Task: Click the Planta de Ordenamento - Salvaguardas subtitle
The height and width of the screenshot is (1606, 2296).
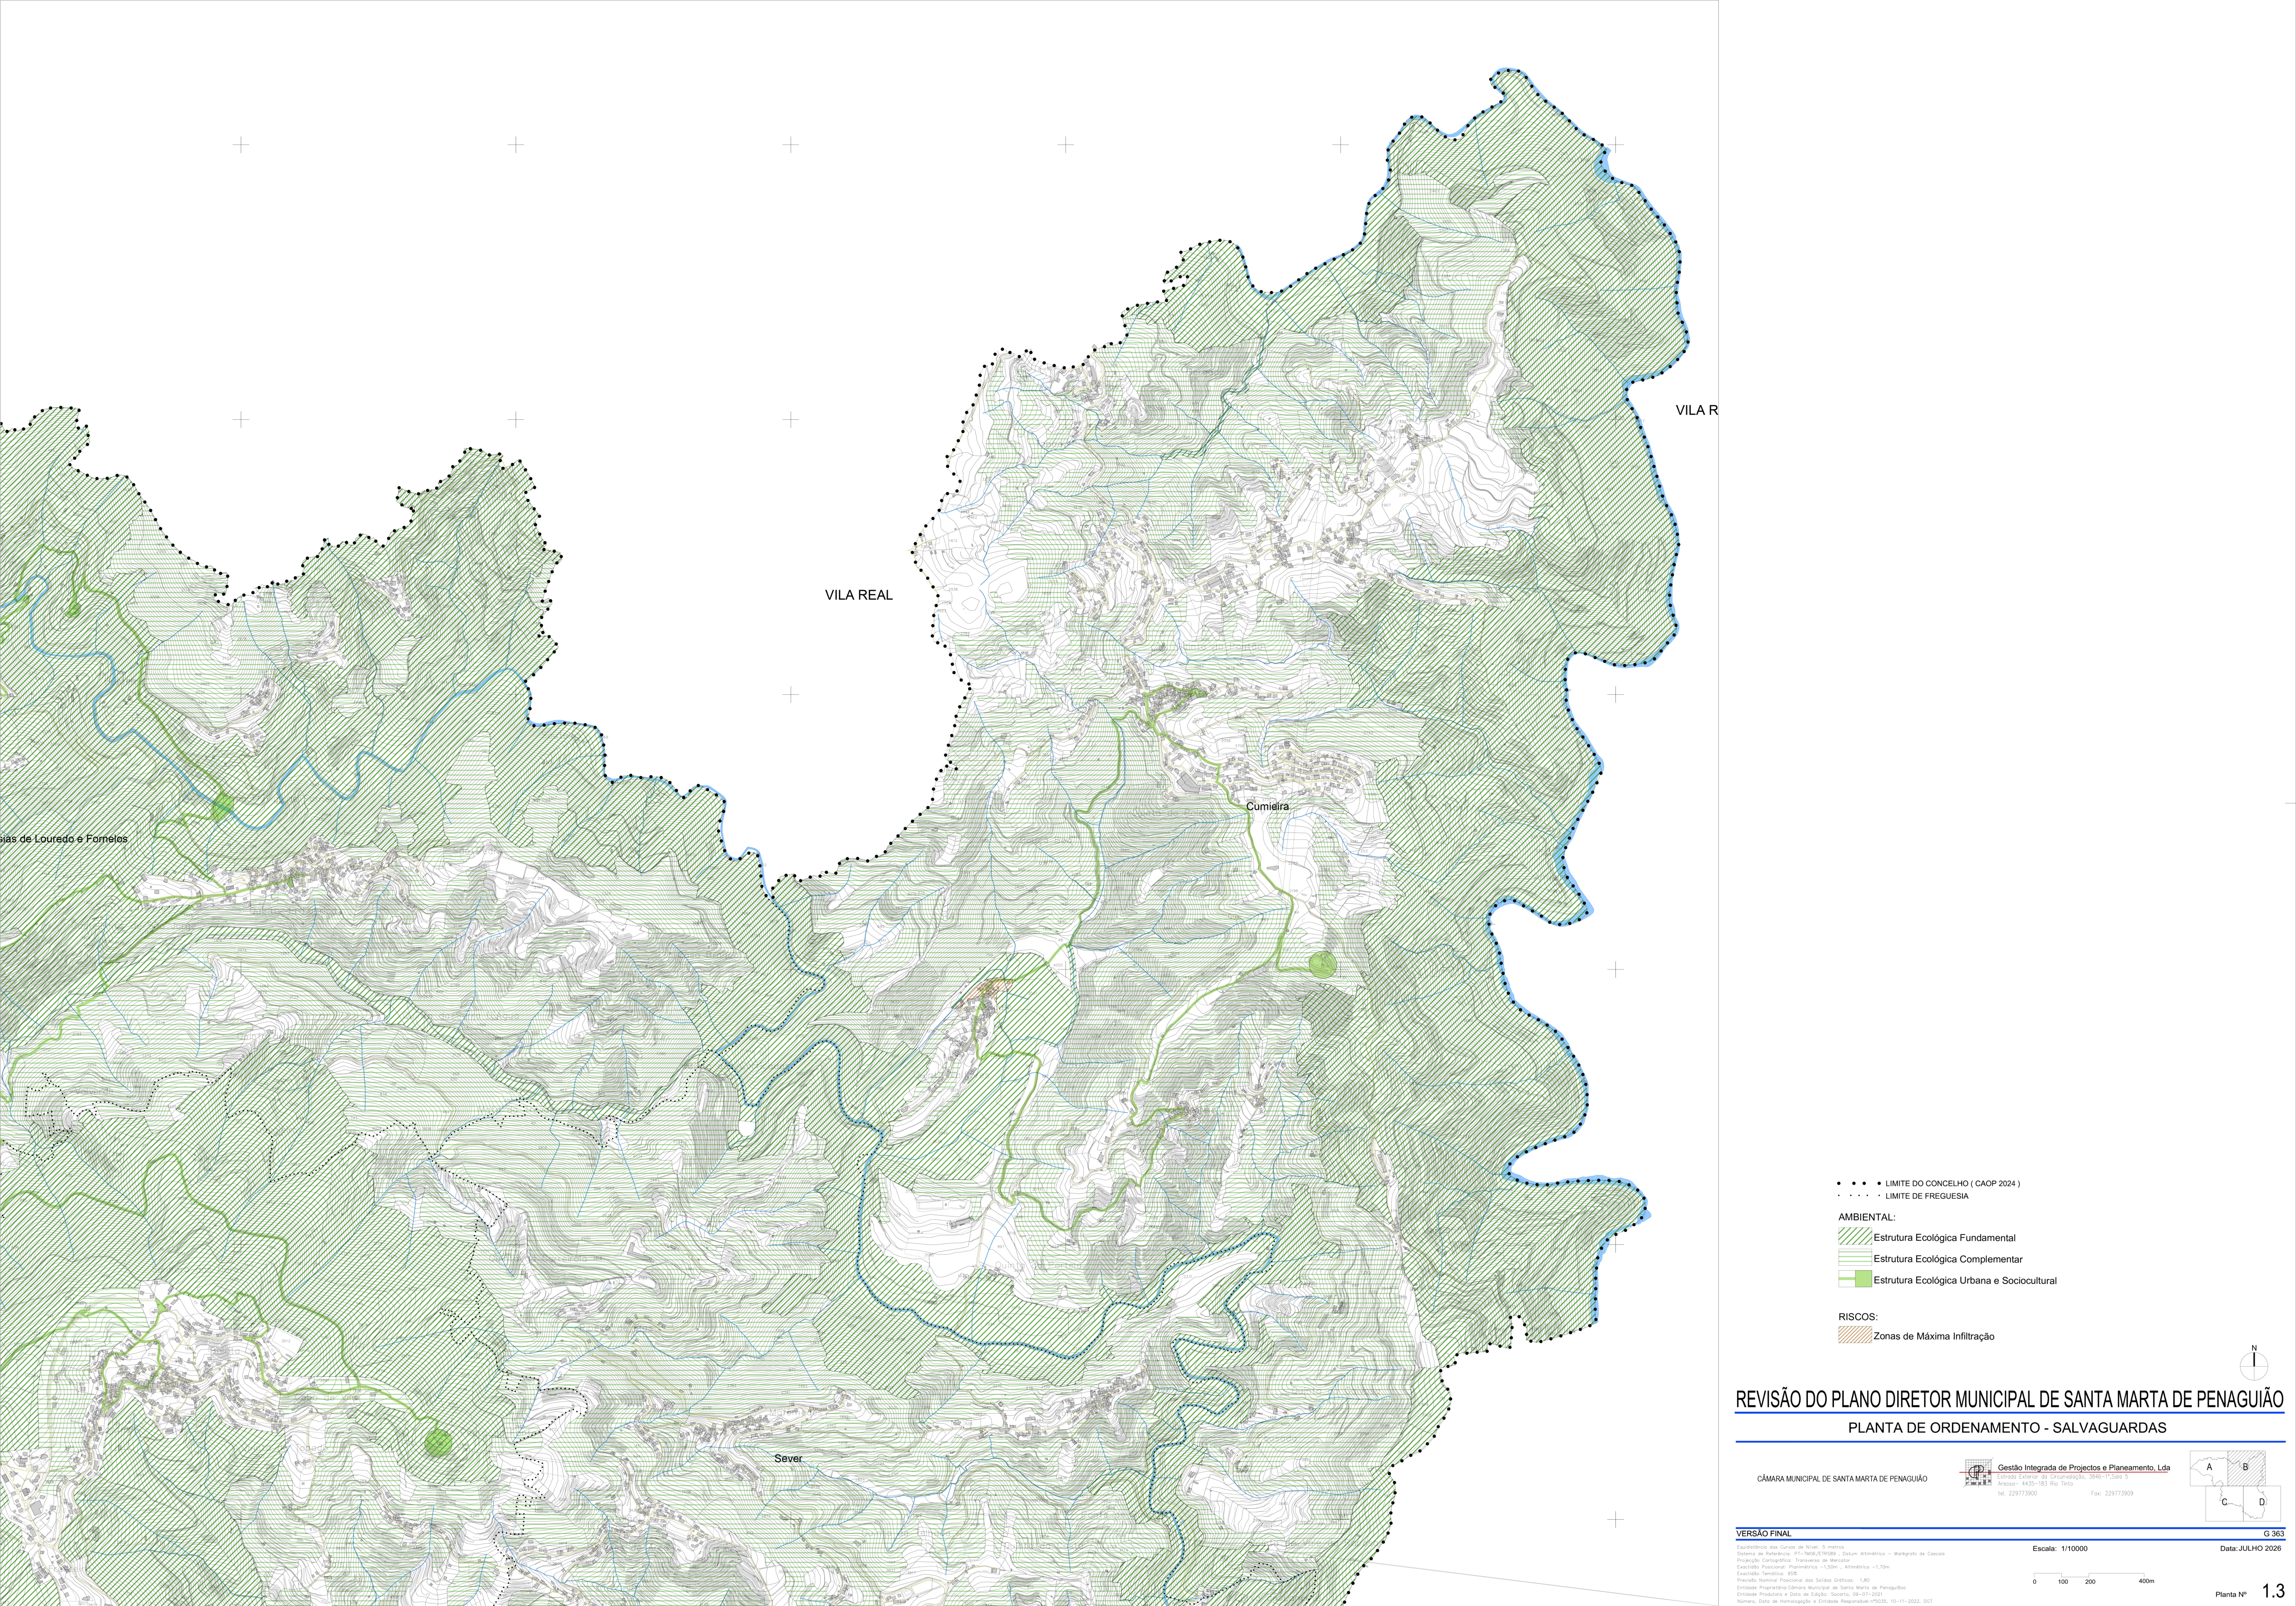Action: coord(2007,1427)
